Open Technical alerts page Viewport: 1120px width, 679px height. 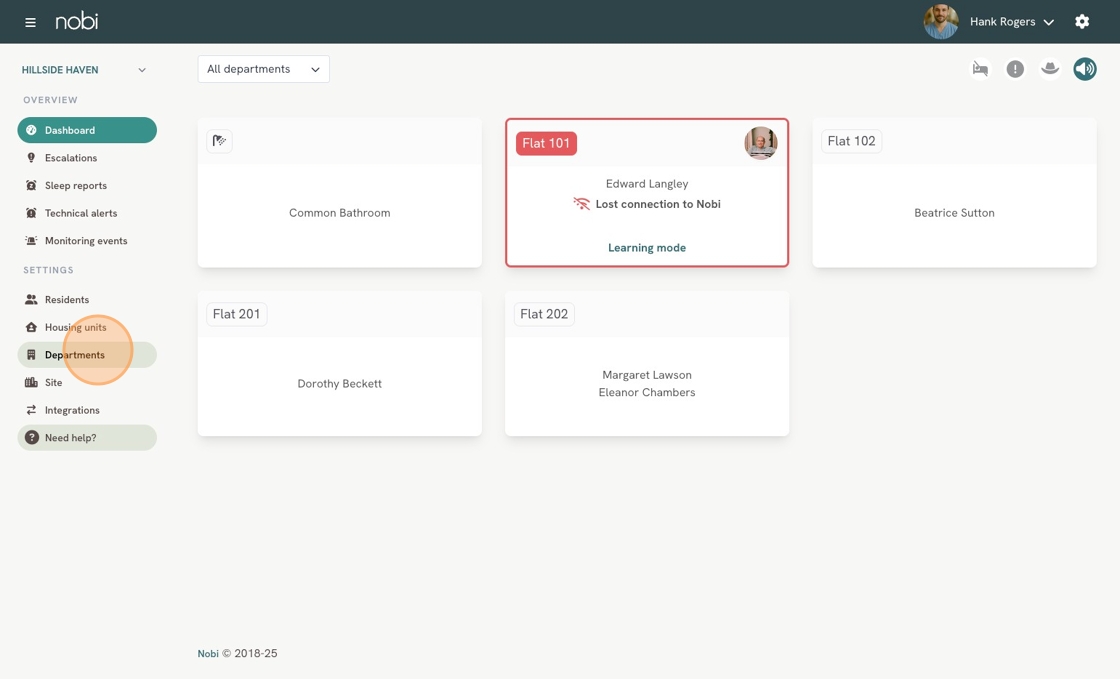[x=87, y=213]
